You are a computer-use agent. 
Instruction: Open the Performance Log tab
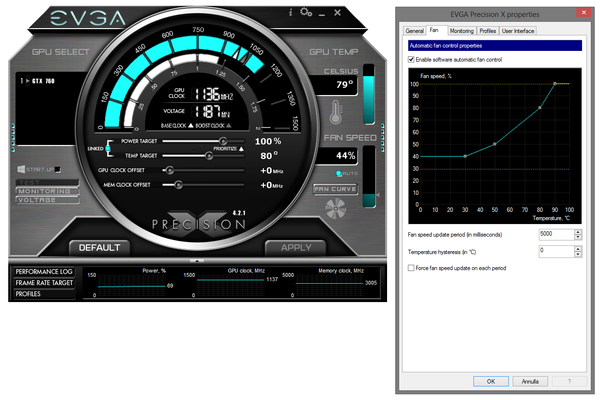tap(44, 271)
